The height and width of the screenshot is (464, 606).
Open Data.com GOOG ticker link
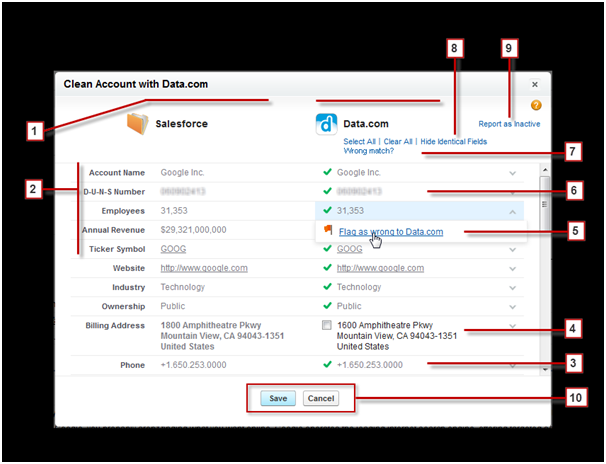coord(349,249)
